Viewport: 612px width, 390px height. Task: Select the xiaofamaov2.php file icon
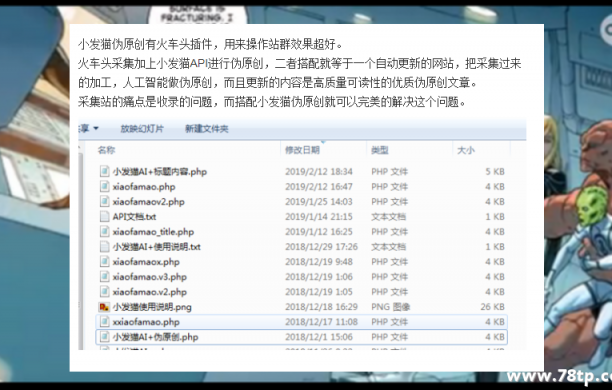tap(104, 201)
